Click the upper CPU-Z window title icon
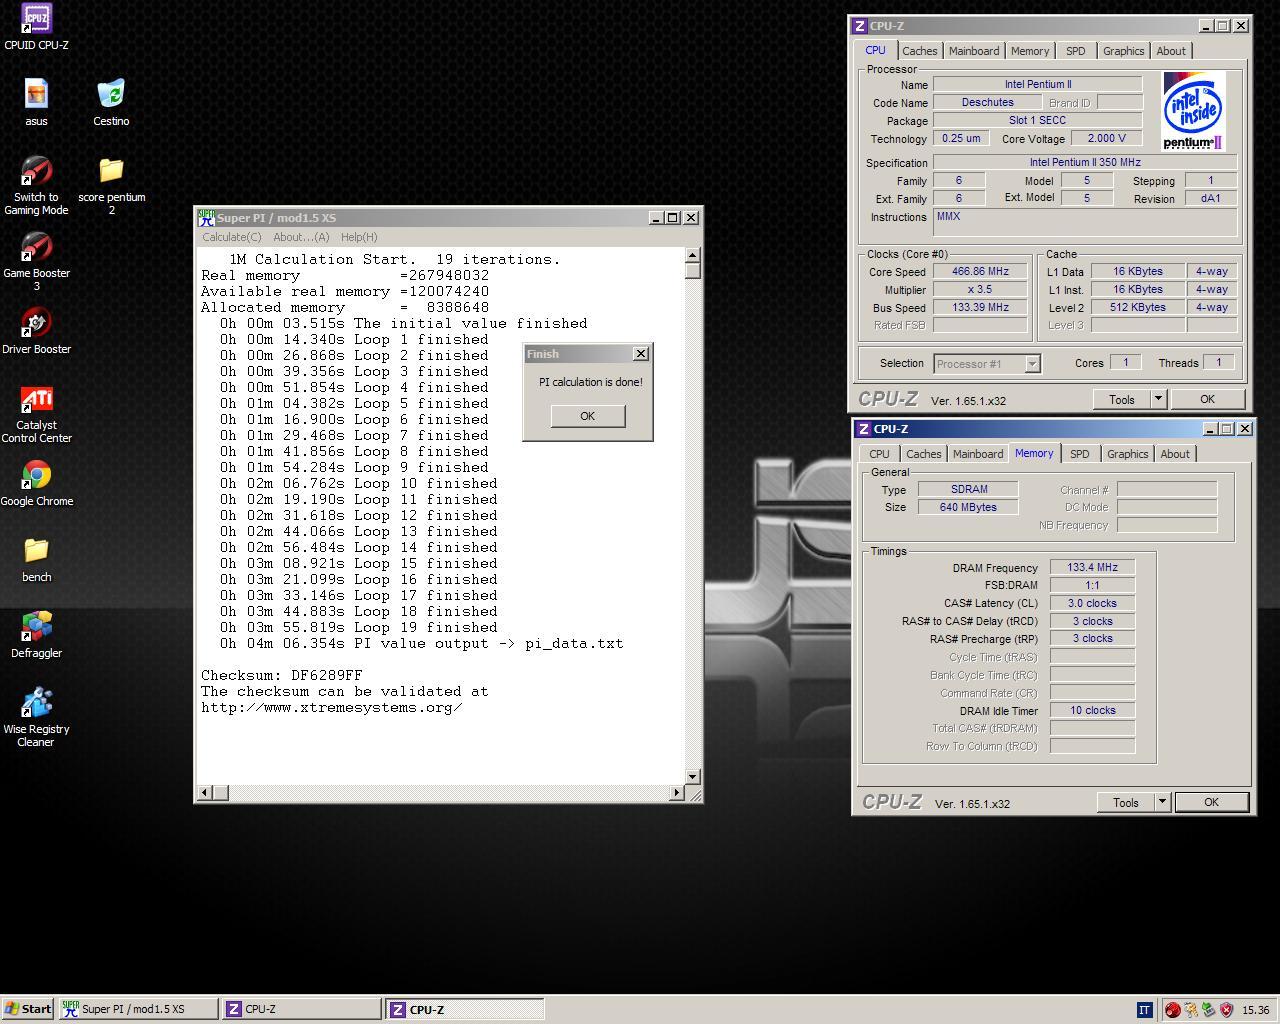1280x1024 pixels. coord(859,26)
